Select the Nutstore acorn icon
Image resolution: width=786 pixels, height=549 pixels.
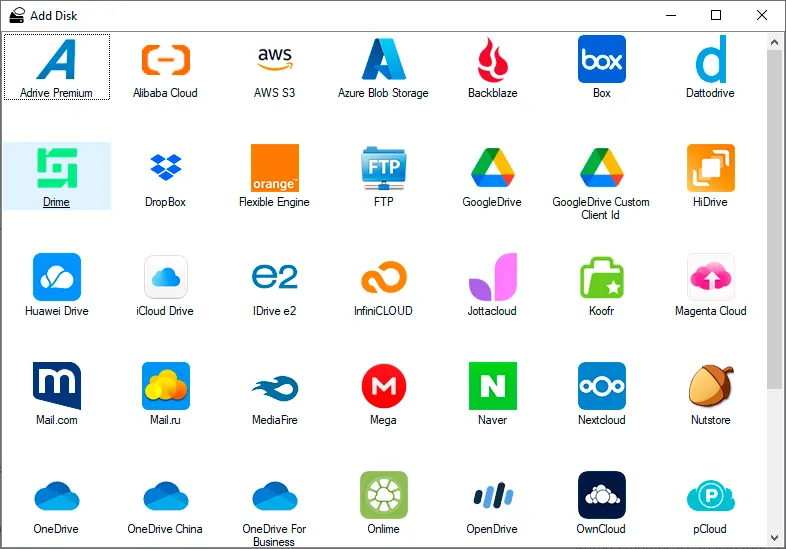tap(711, 385)
